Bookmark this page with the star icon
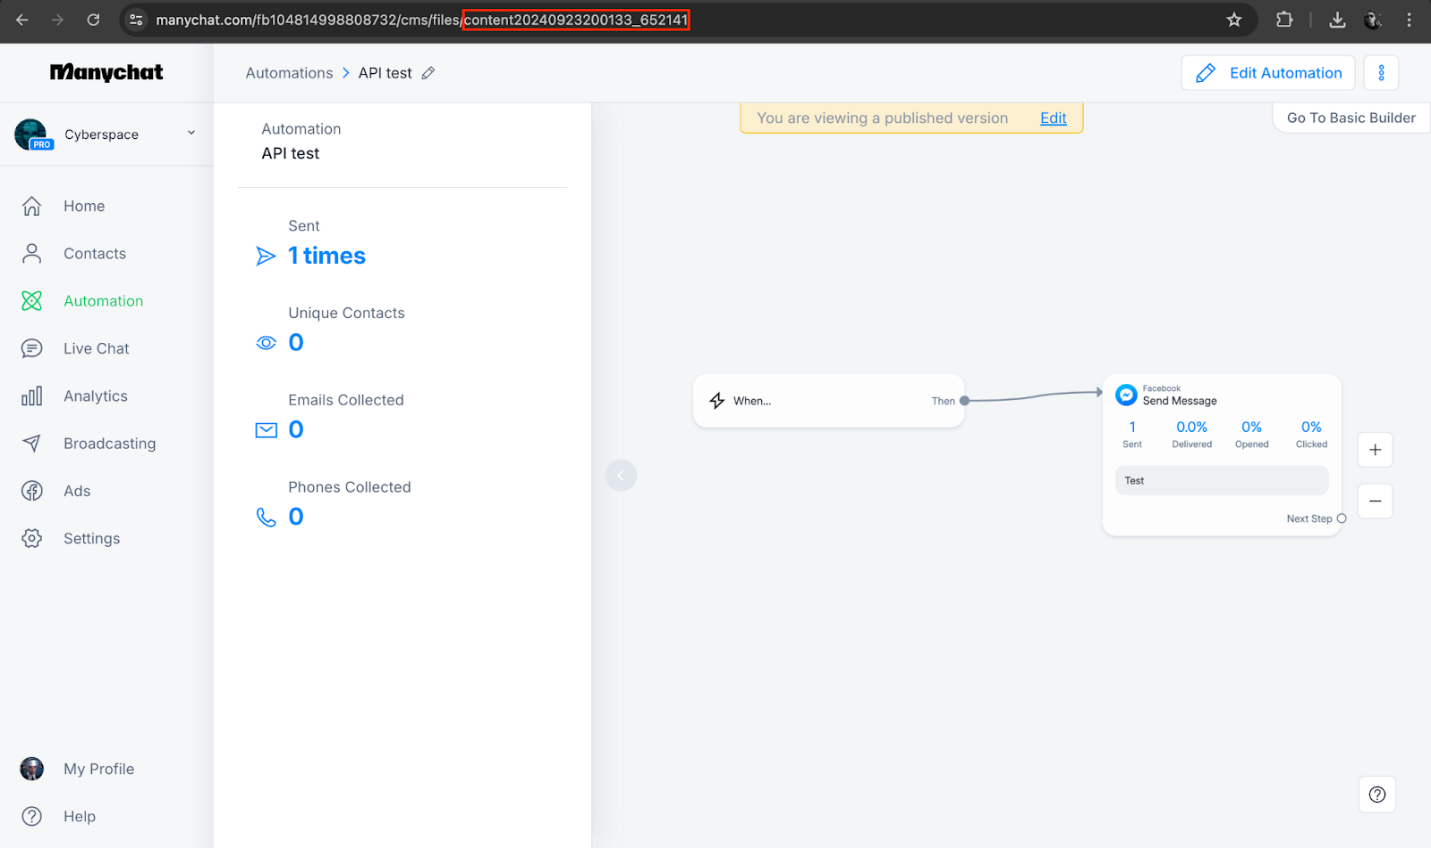 click(x=1234, y=20)
